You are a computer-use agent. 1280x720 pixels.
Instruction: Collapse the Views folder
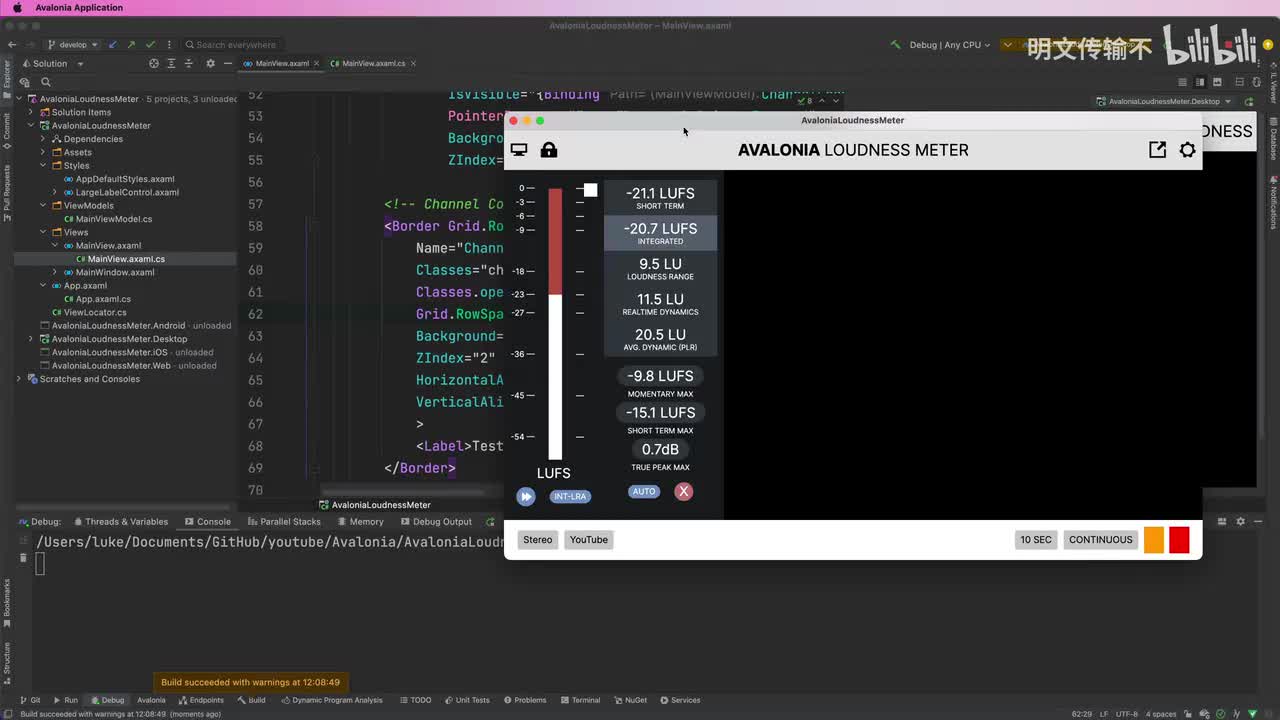(x=43, y=232)
